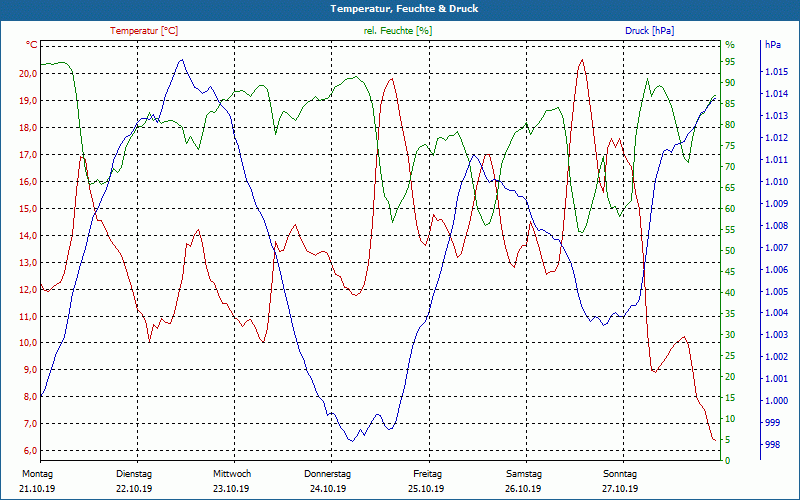This screenshot has height=500, width=800.
Task: Click the 95 humidity axis value
Action: [730, 62]
